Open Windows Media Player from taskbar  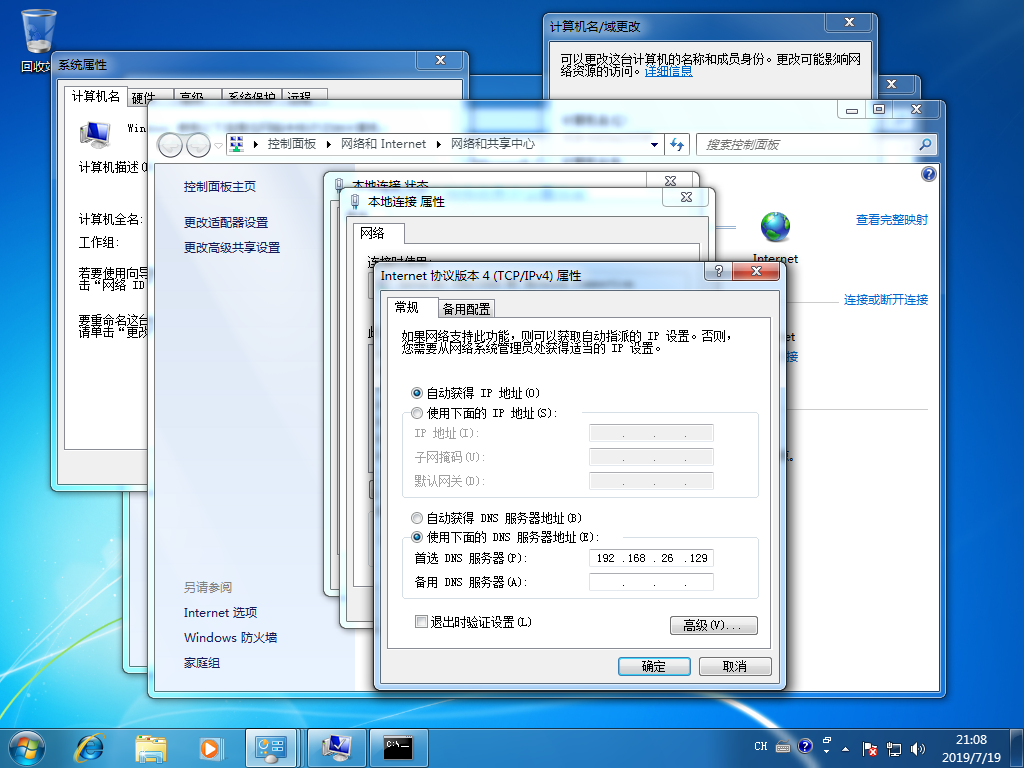point(210,746)
